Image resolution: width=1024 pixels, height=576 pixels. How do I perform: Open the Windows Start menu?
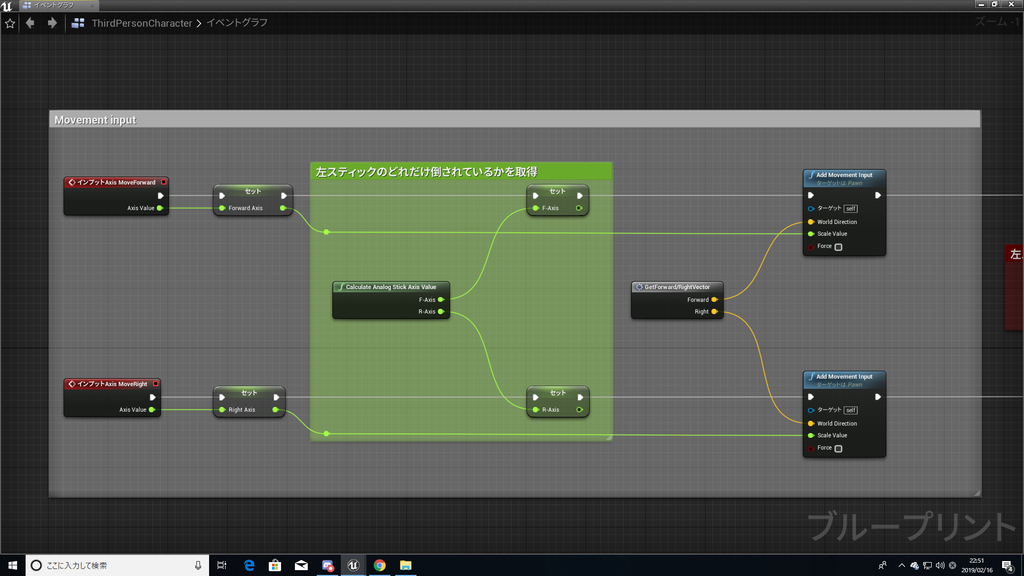(12, 566)
